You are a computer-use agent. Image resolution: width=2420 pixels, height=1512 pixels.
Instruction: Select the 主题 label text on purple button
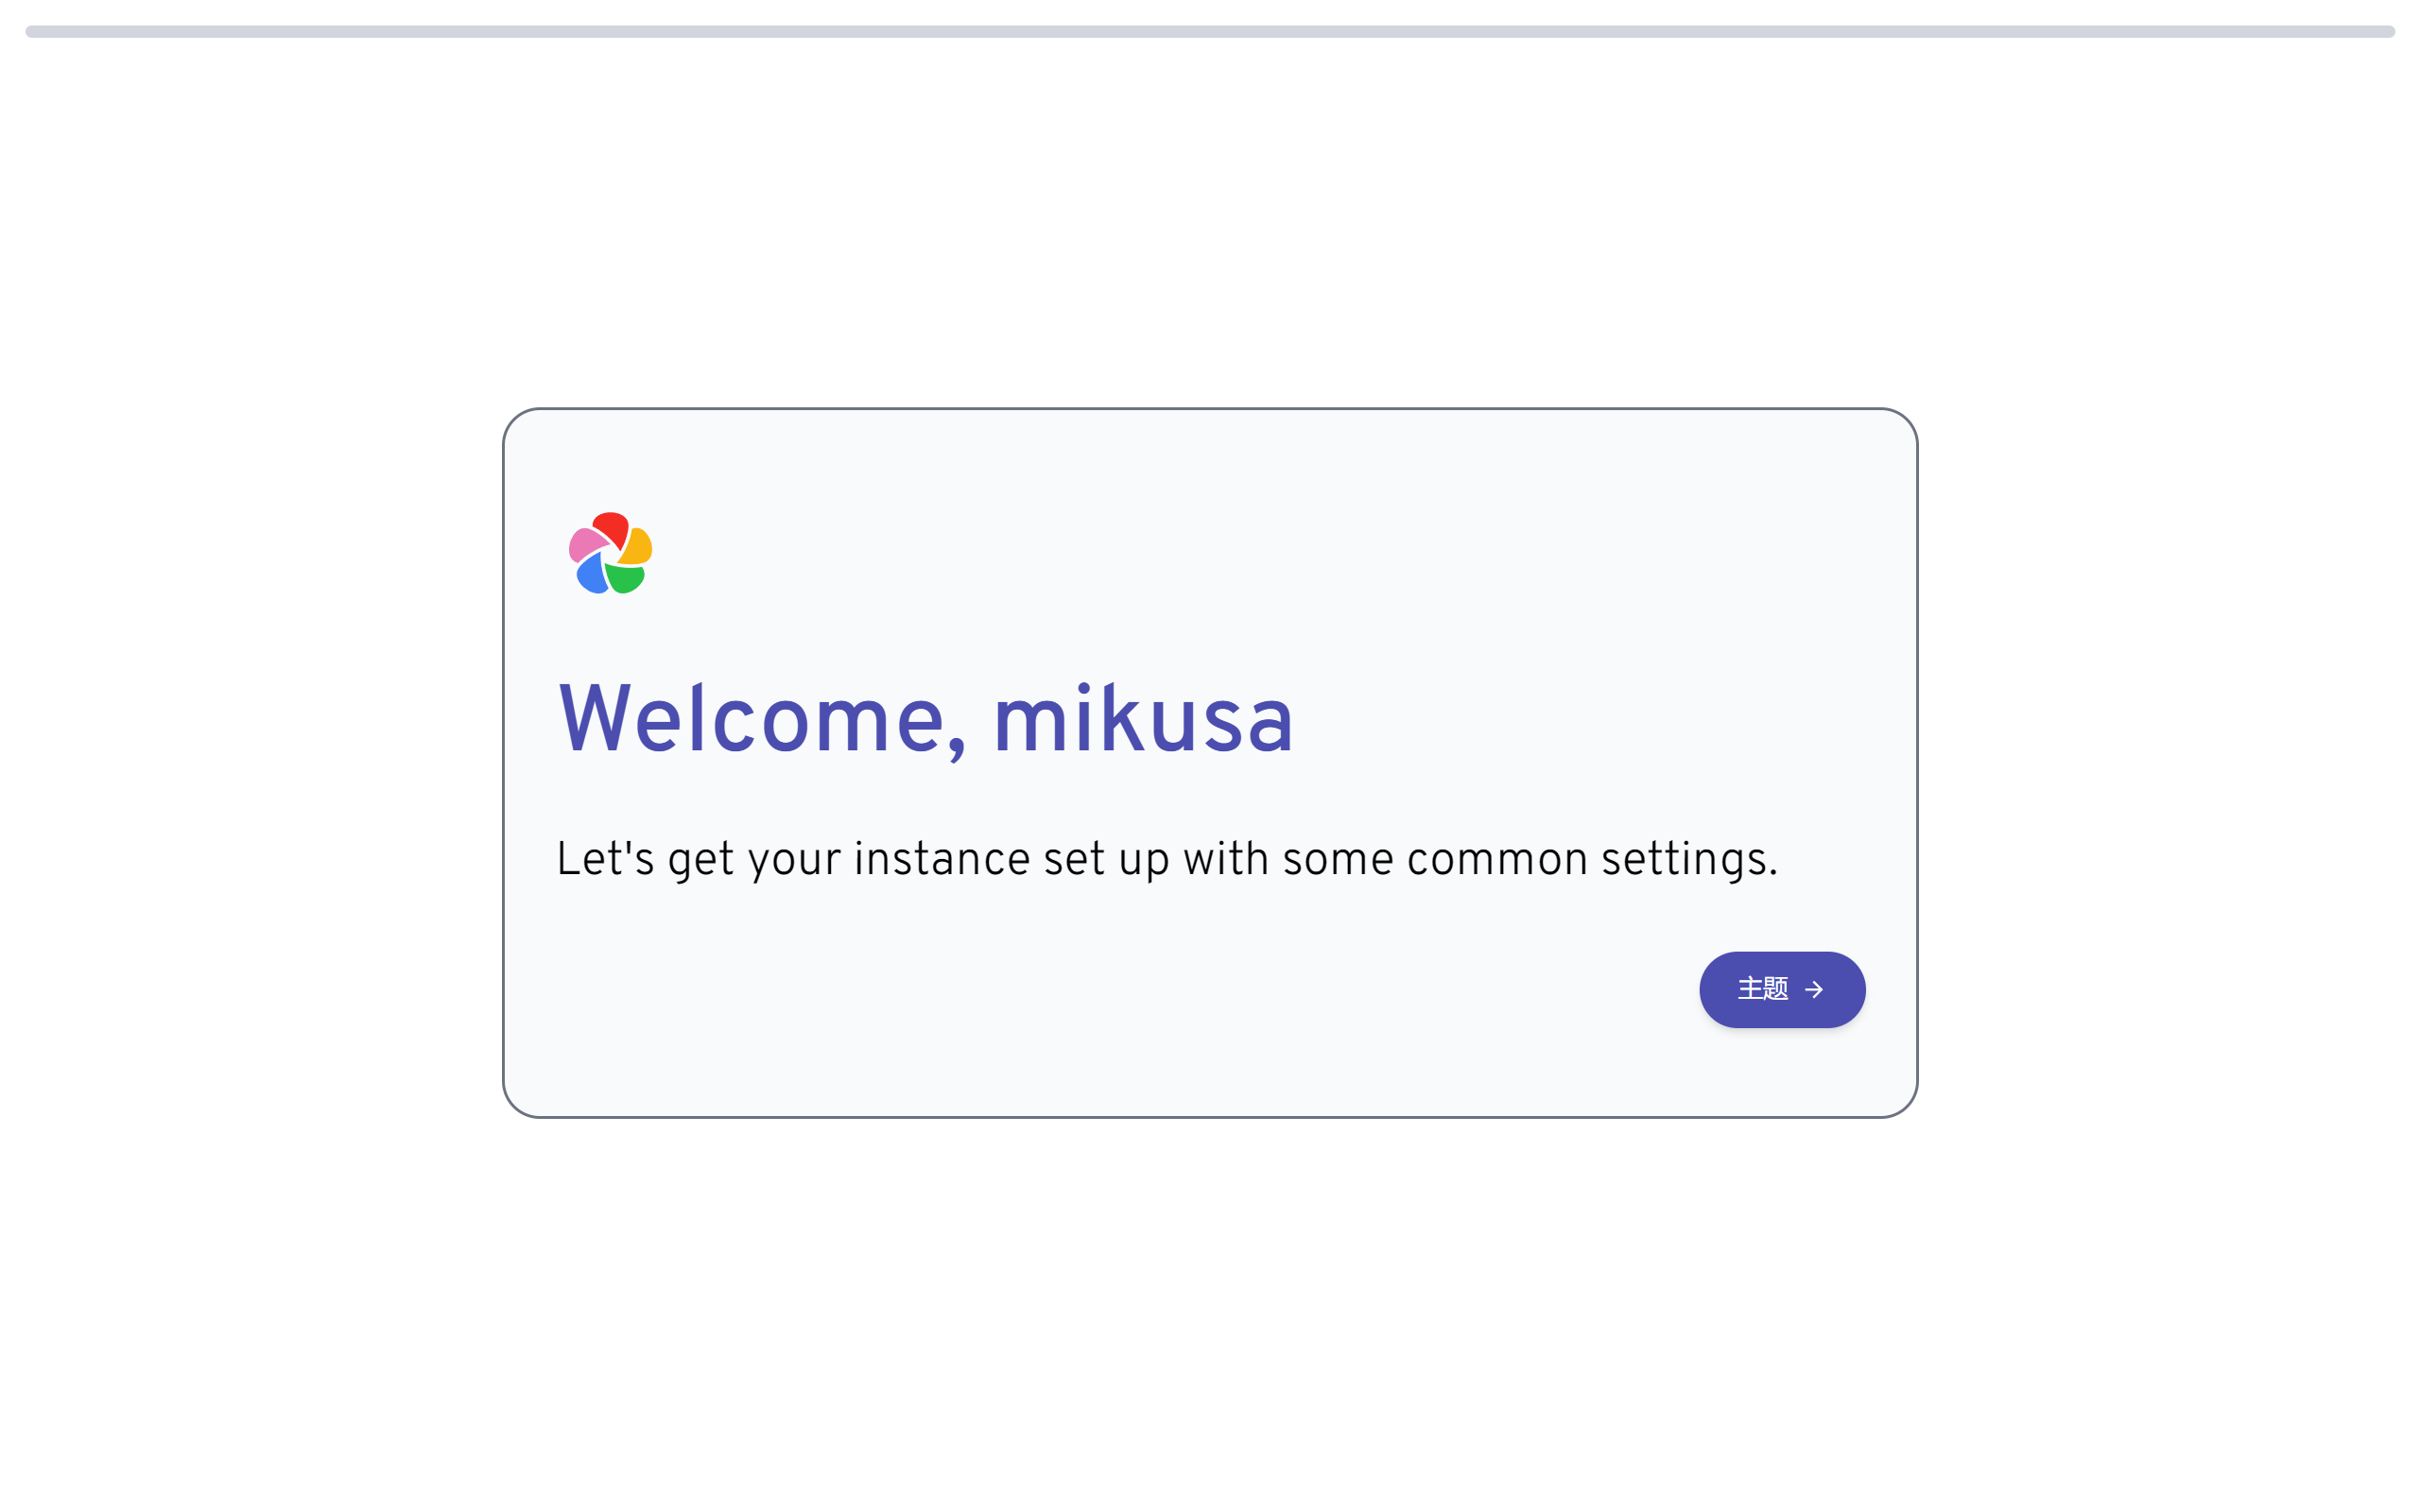[1763, 989]
